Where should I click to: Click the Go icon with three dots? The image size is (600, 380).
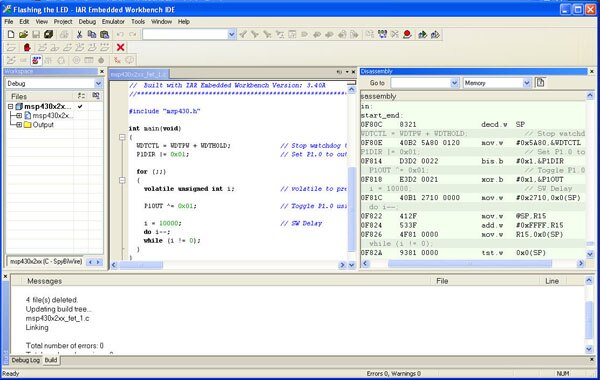(104, 47)
